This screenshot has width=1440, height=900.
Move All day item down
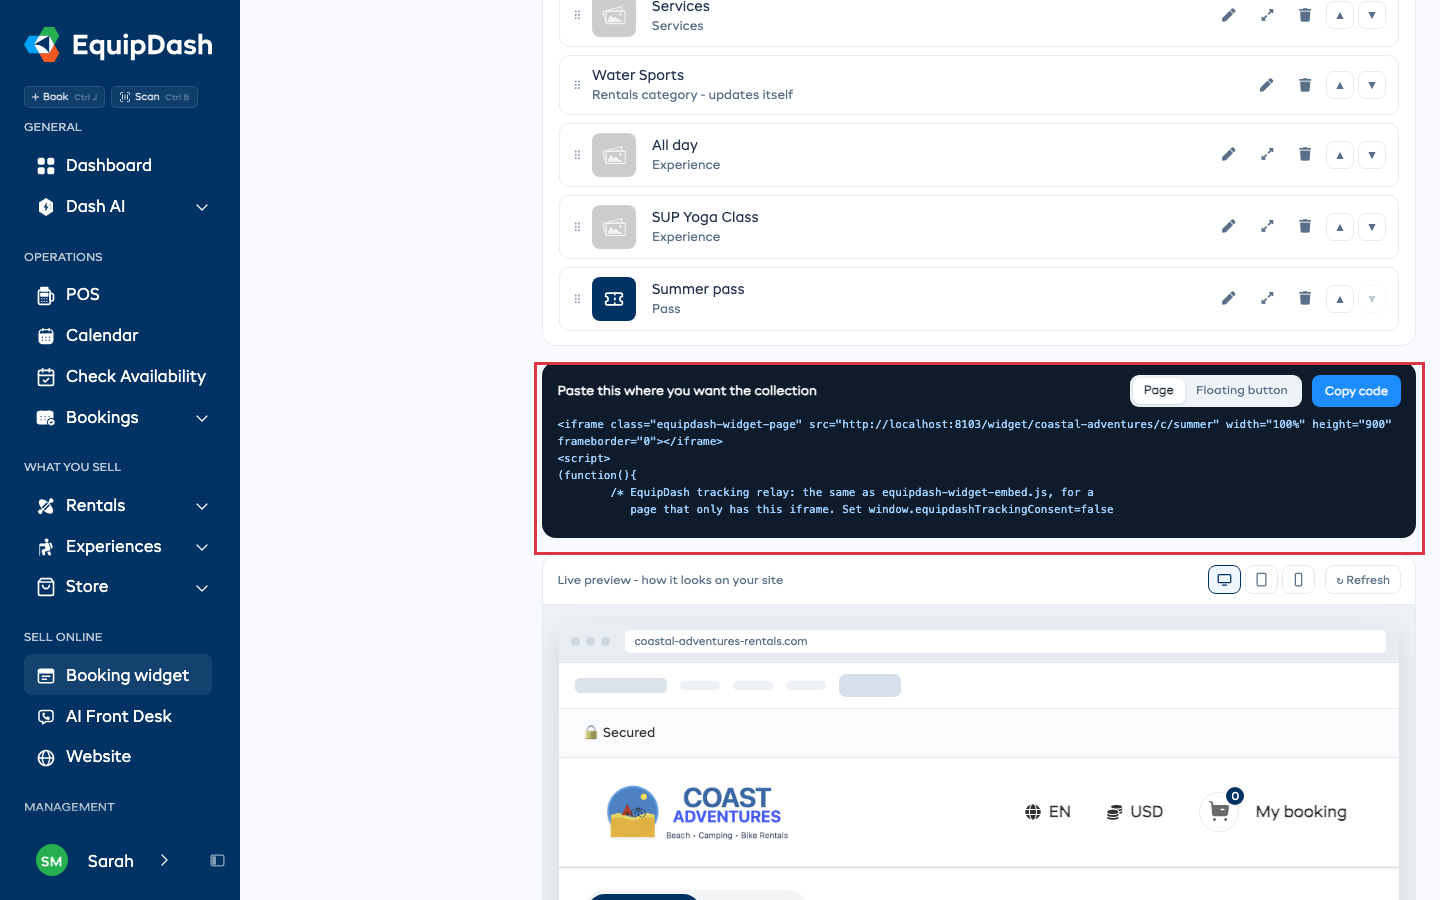[x=1372, y=155]
